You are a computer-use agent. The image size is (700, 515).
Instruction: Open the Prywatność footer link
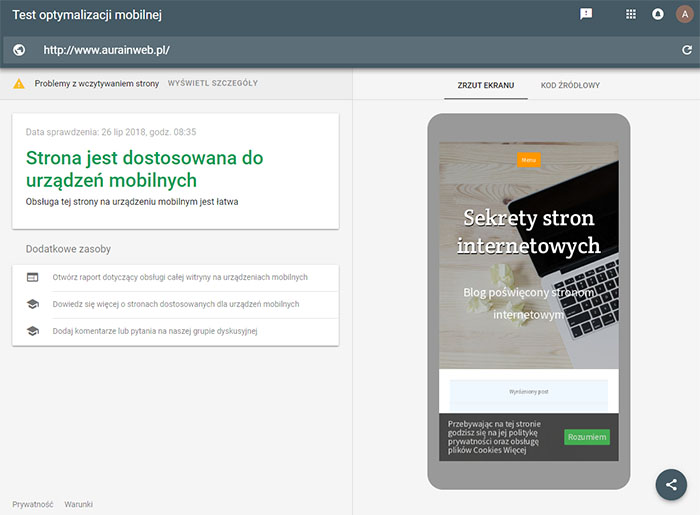point(33,504)
